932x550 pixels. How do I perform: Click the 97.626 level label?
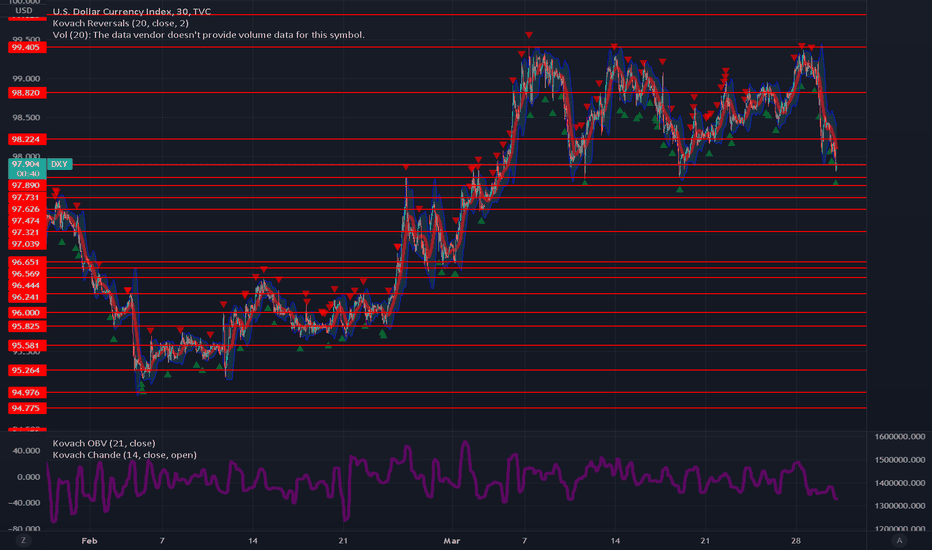pyautogui.click(x=27, y=209)
